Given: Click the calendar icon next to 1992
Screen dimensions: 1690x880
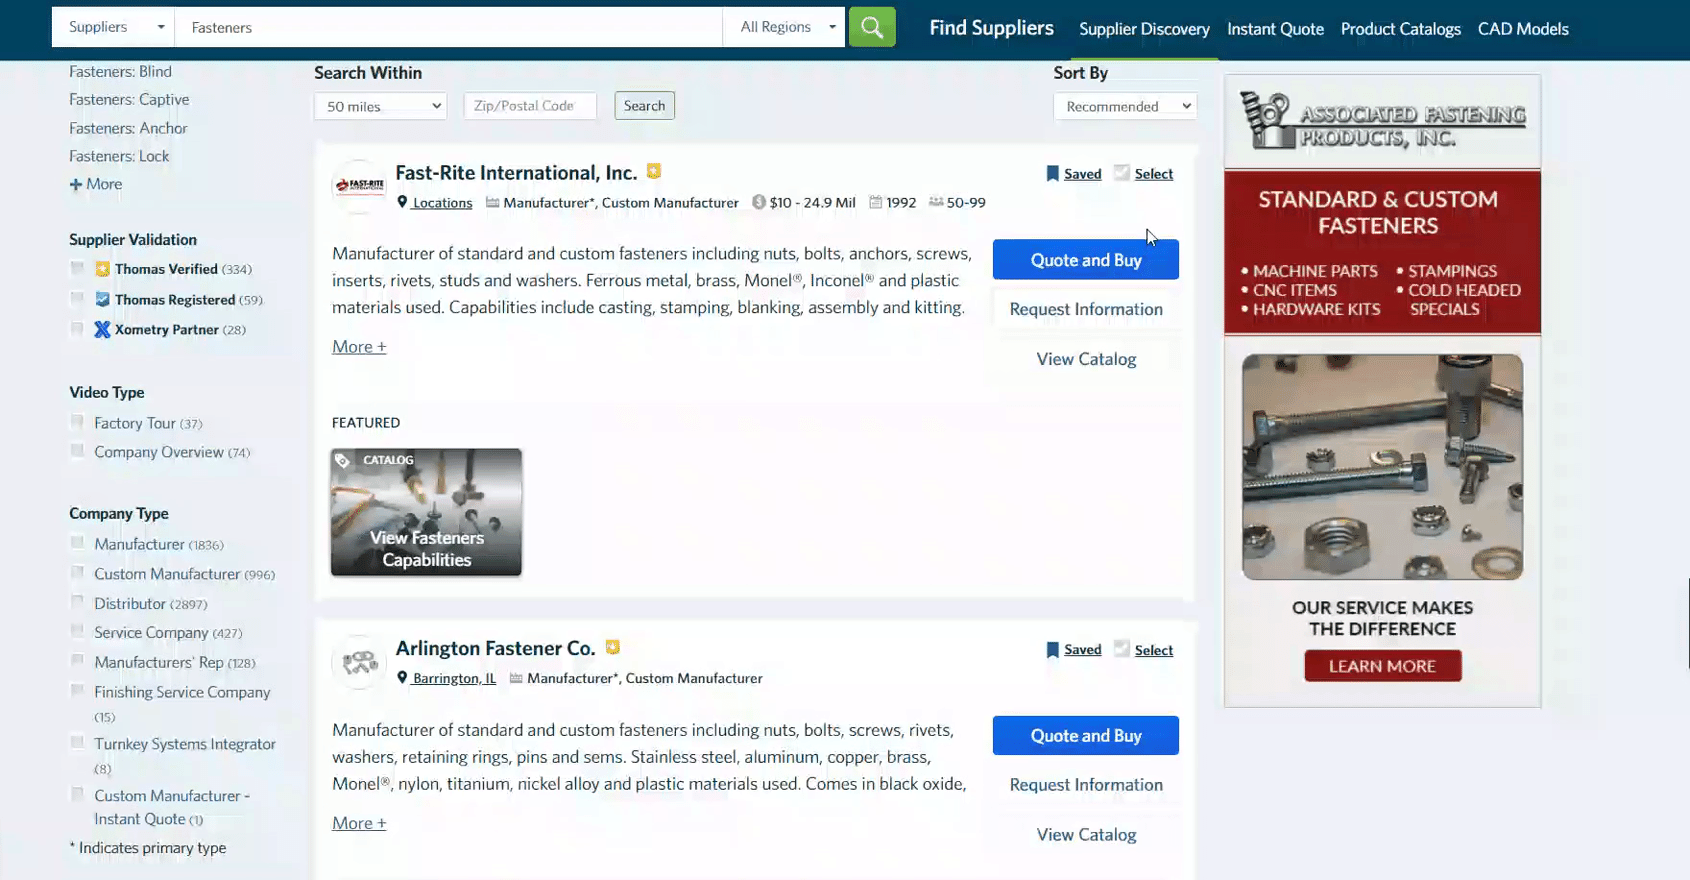Looking at the screenshot, I should [876, 202].
